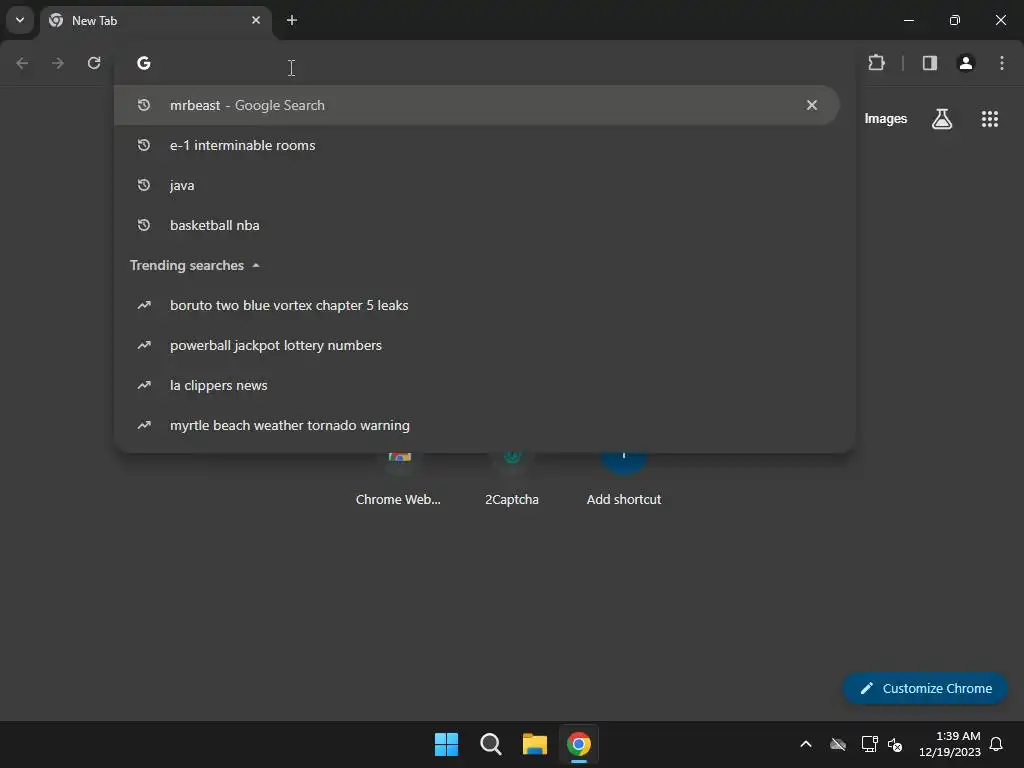
Task: Click the Images link
Action: pyautogui.click(x=886, y=119)
